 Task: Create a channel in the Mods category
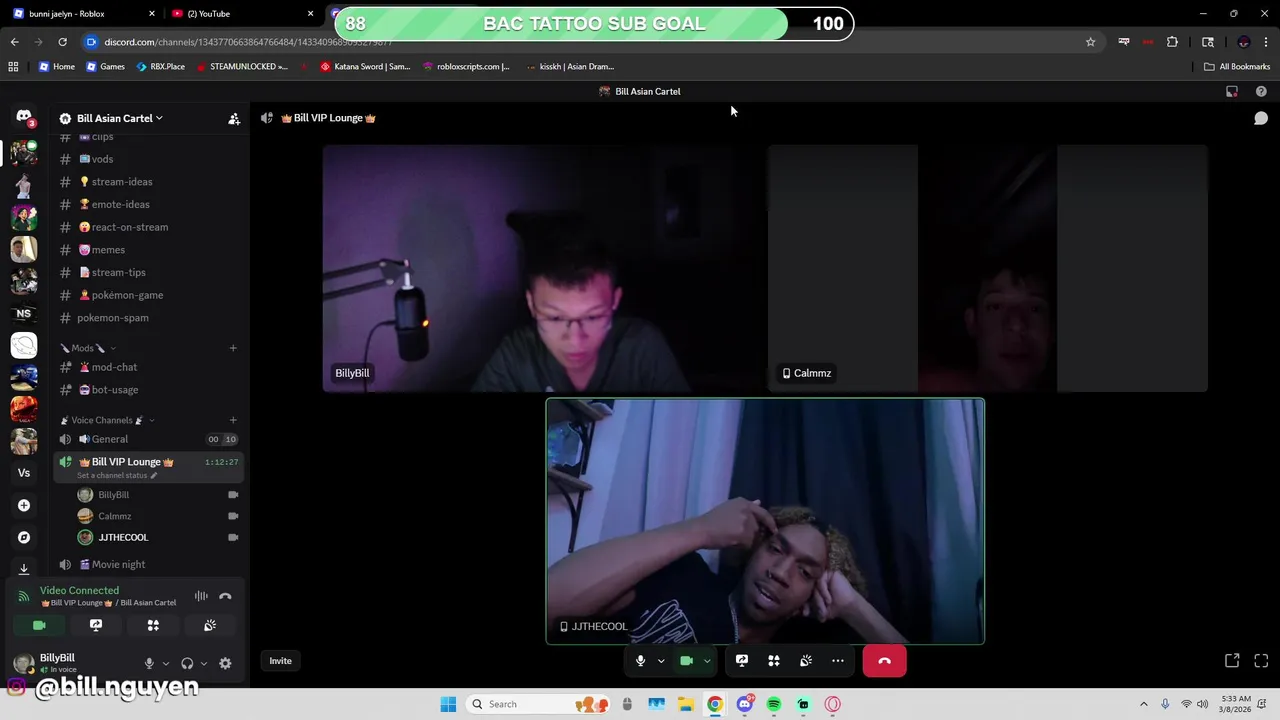[x=233, y=348]
